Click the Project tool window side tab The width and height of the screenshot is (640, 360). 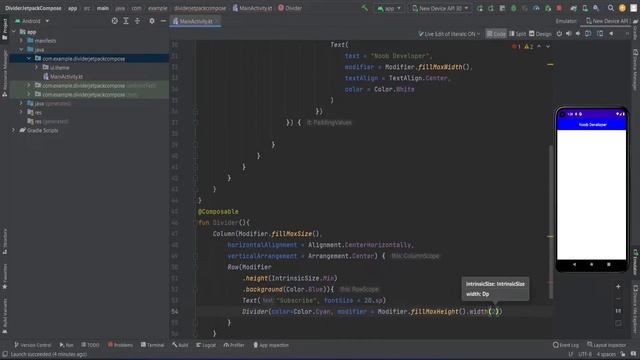(4, 29)
